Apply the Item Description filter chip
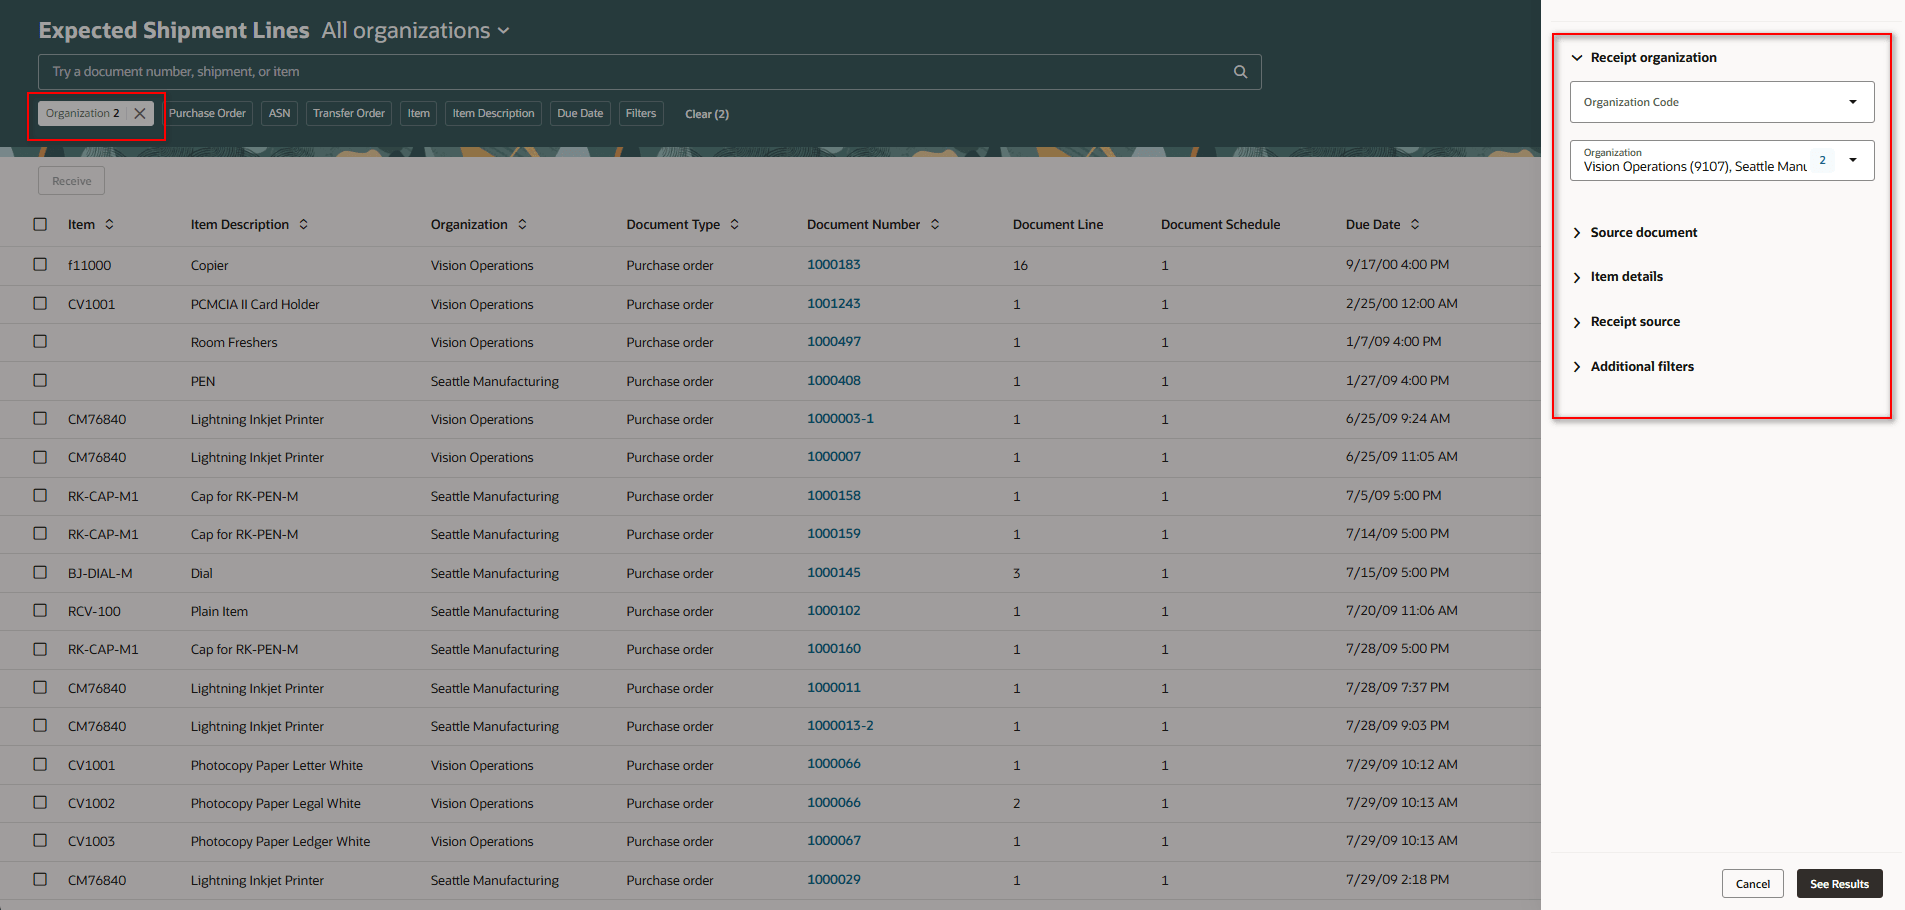1905x910 pixels. 494,113
